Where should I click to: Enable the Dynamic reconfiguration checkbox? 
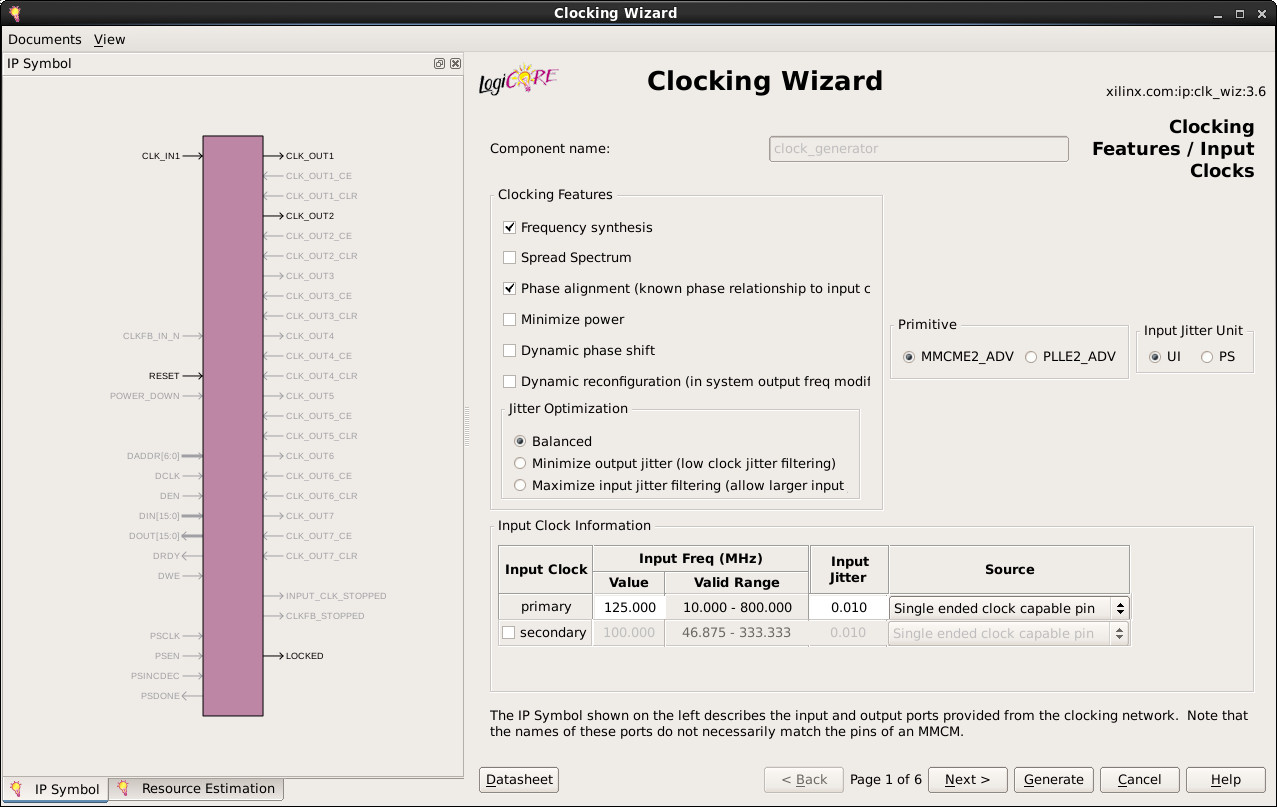pos(509,381)
